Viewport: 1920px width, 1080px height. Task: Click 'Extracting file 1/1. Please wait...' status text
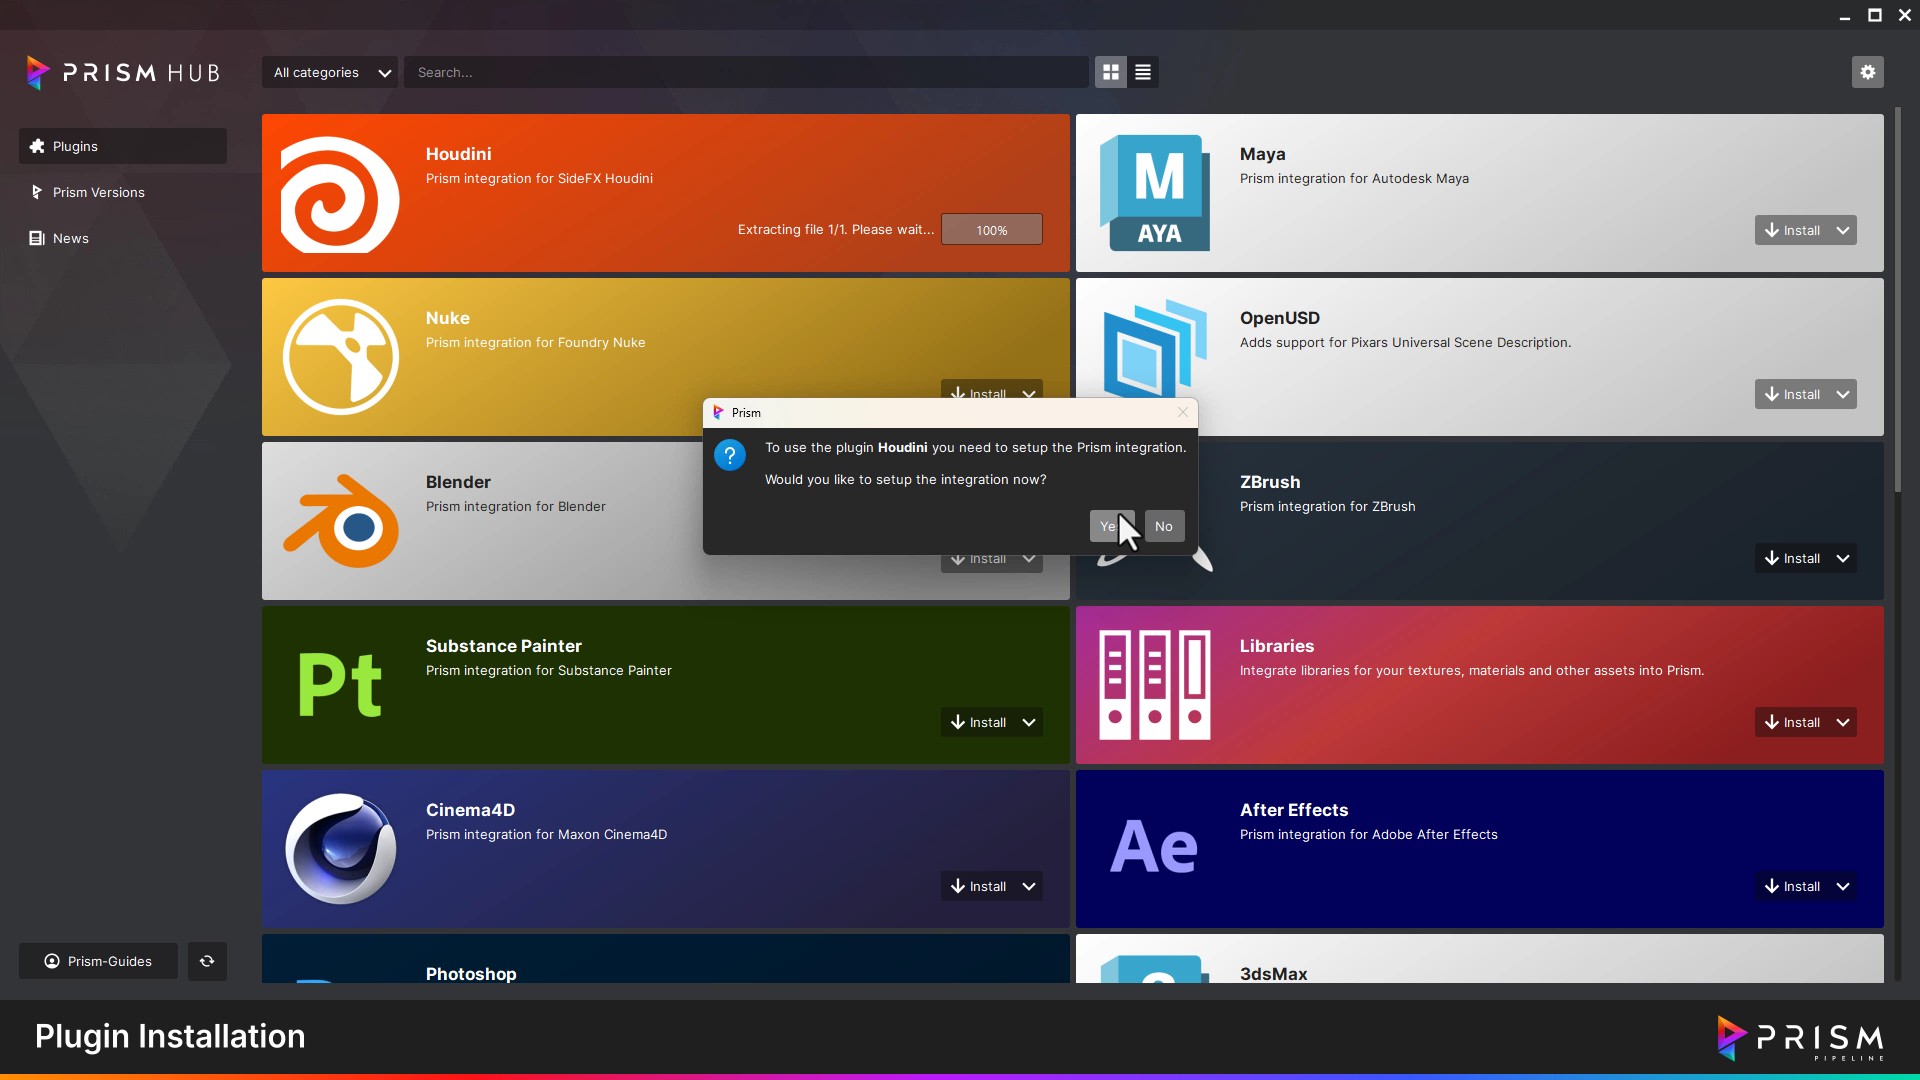click(x=836, y=229)
